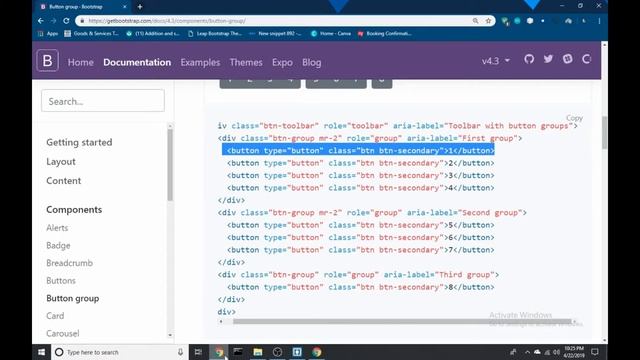
Task: Open File Explorer from taskbar
Action: 258,352
